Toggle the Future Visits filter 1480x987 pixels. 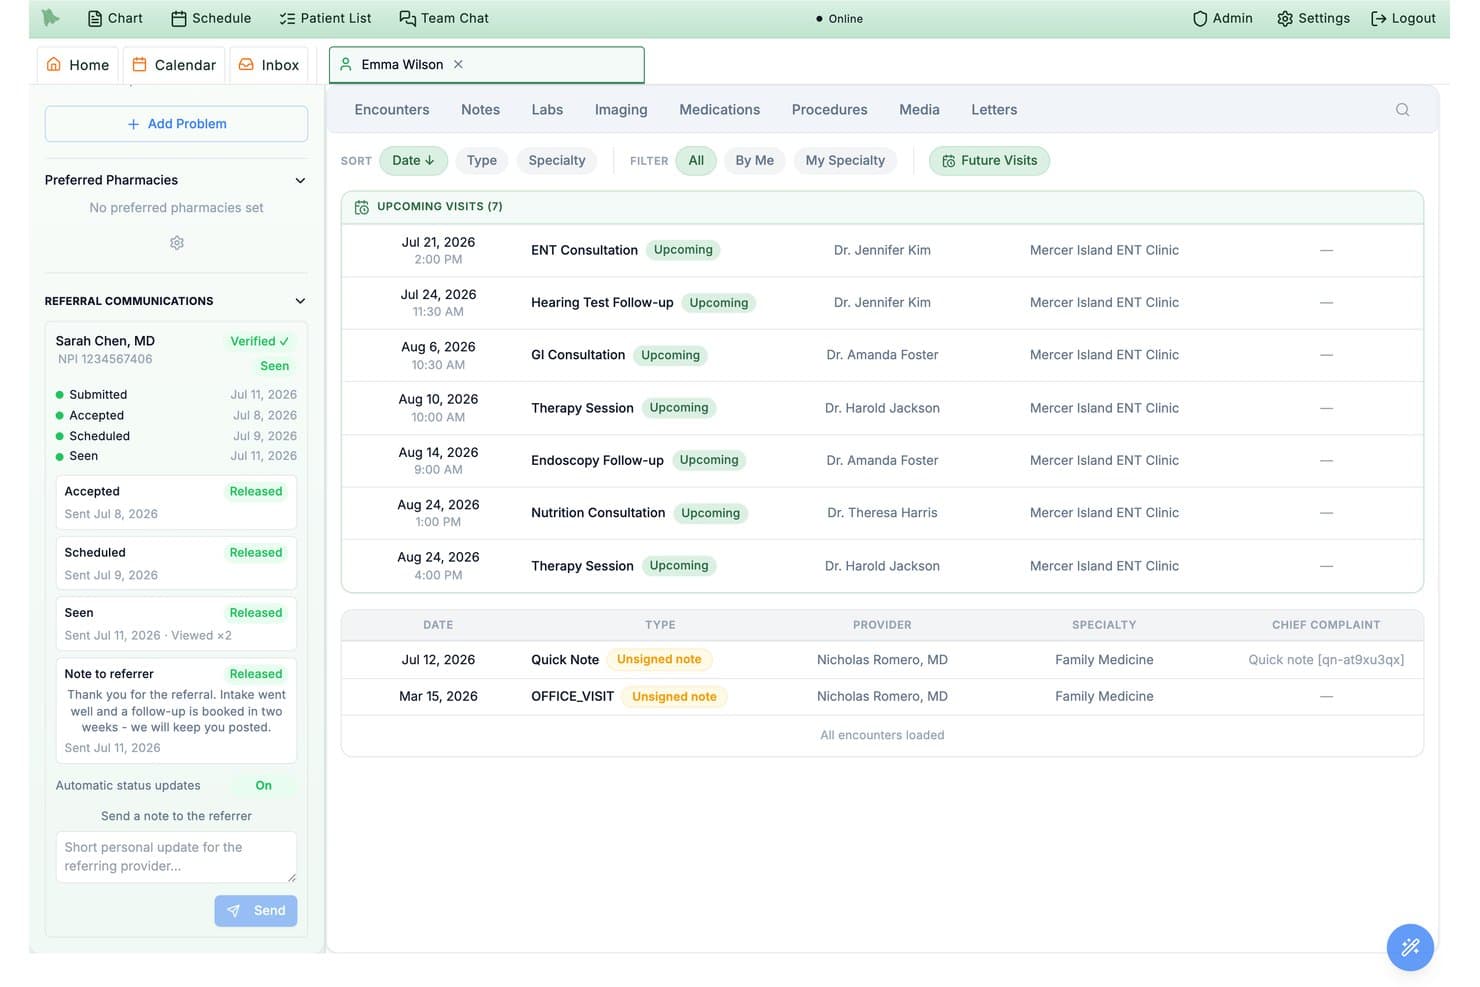click(x=989, y=161)
